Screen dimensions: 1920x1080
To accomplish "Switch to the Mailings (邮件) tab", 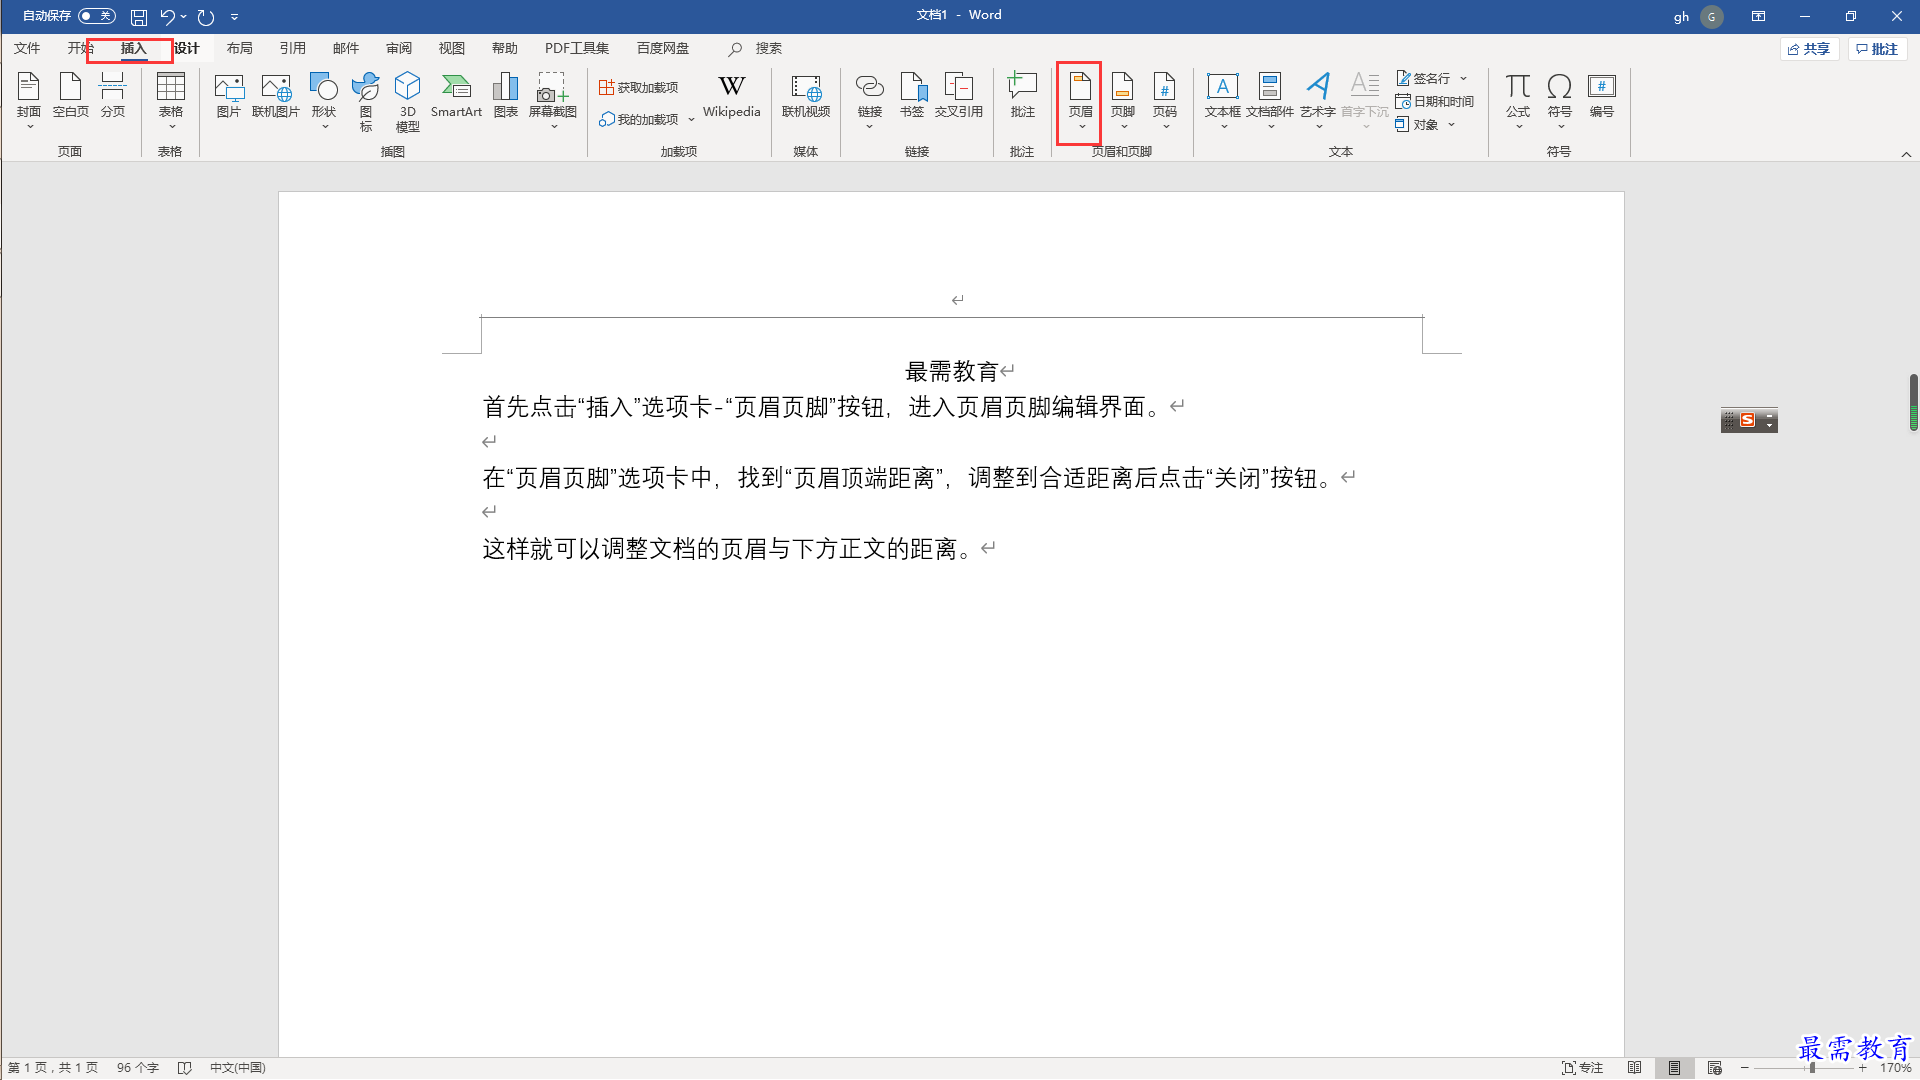I will click(x=346, y=48).
